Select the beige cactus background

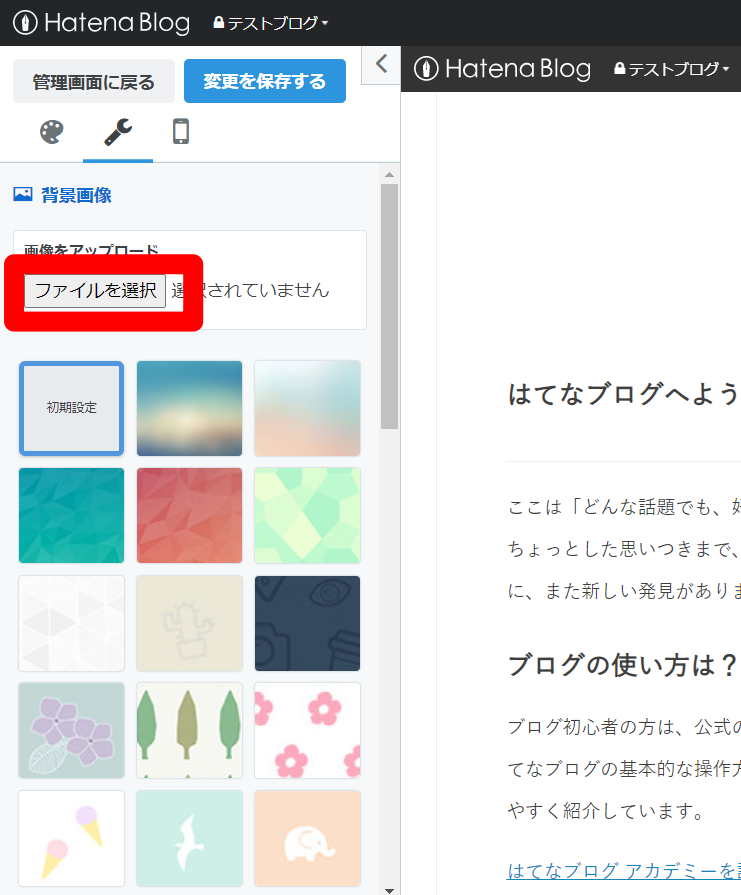point(190,623)
